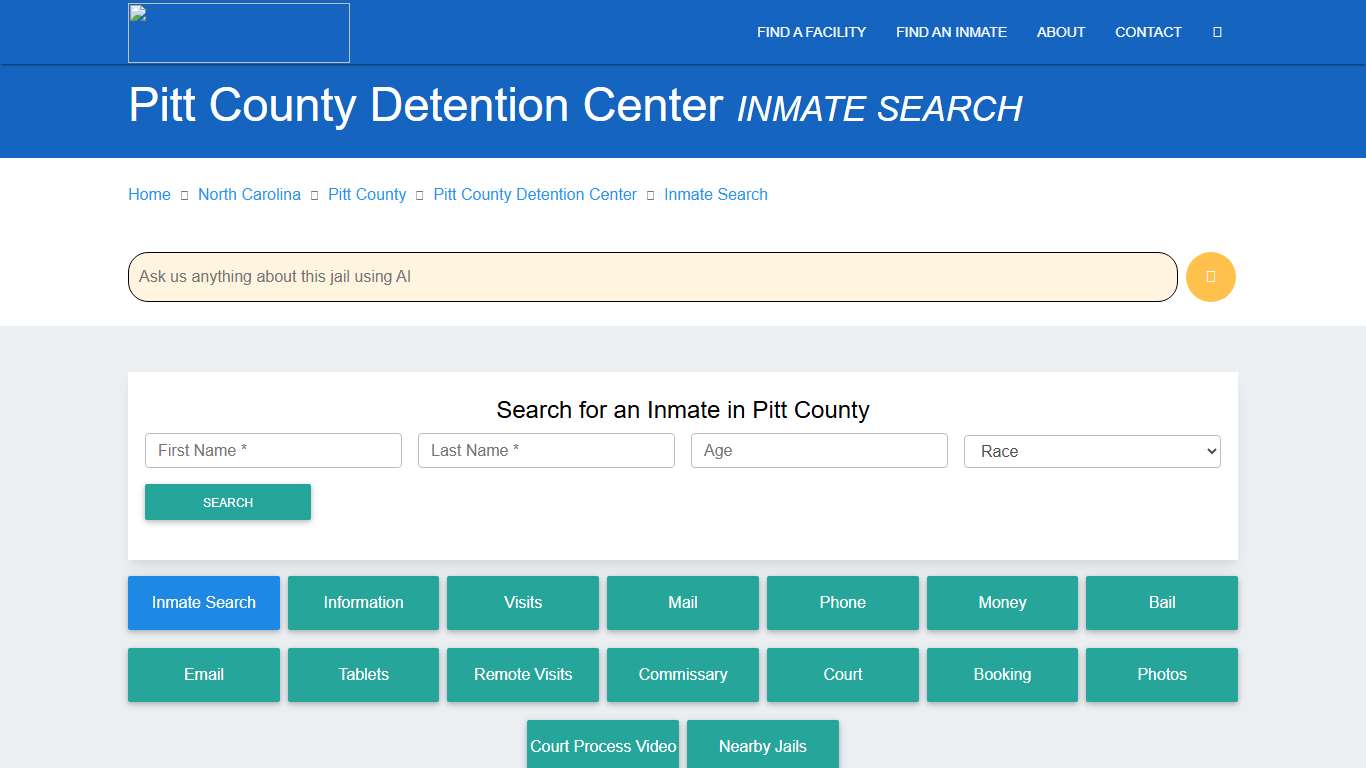Click the orange AI chat submit icon

1210,277
